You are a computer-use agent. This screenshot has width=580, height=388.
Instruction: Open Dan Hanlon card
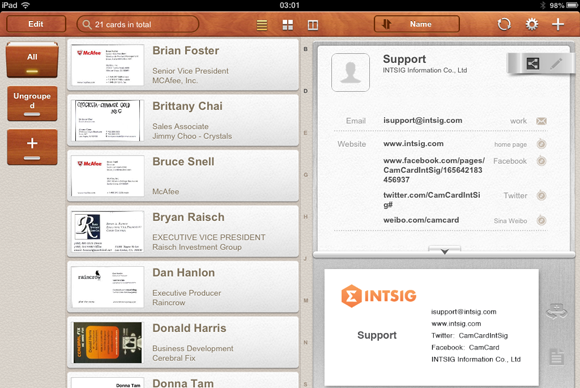click(183, 287)
